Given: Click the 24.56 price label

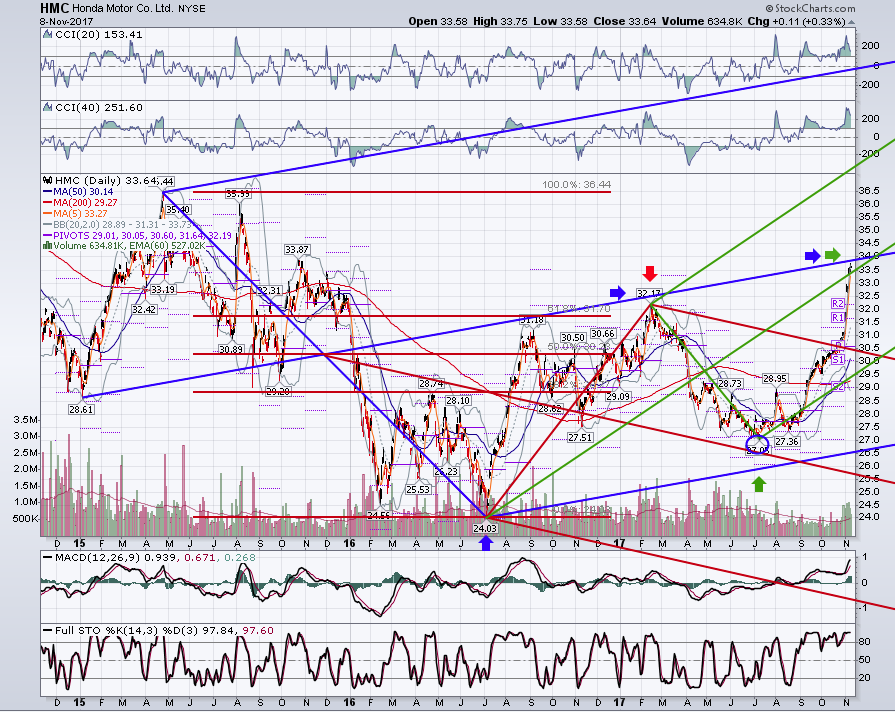Looking at the screenshot, I should 378,515.
